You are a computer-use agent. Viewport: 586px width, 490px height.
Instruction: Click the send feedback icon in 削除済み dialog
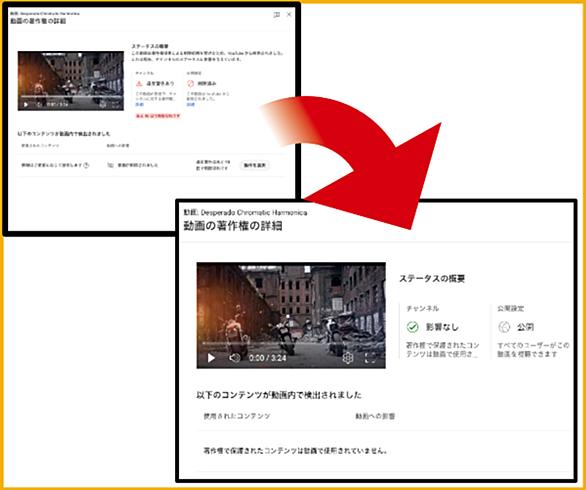tap(277, 15)
